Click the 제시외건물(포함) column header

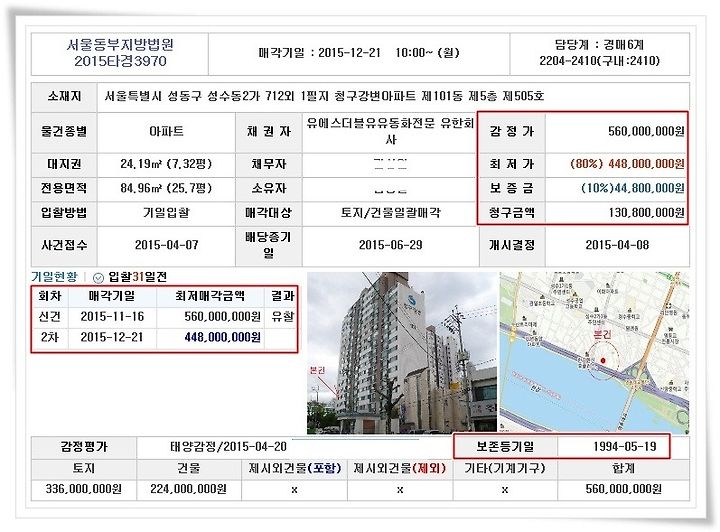tap(295, 468)
